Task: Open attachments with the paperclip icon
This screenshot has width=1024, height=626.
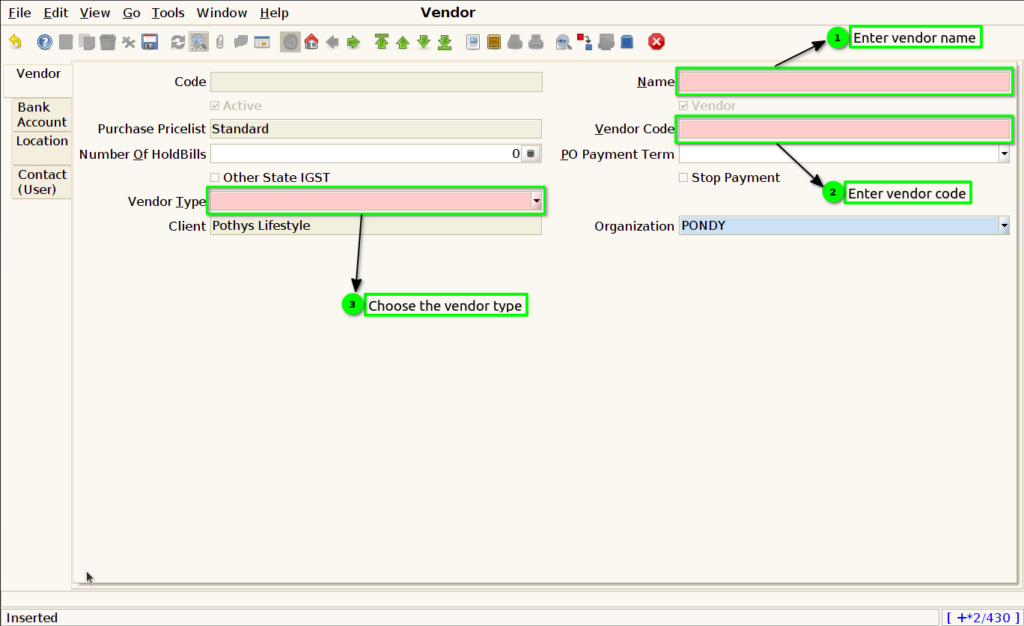Action: coord(220,42)
